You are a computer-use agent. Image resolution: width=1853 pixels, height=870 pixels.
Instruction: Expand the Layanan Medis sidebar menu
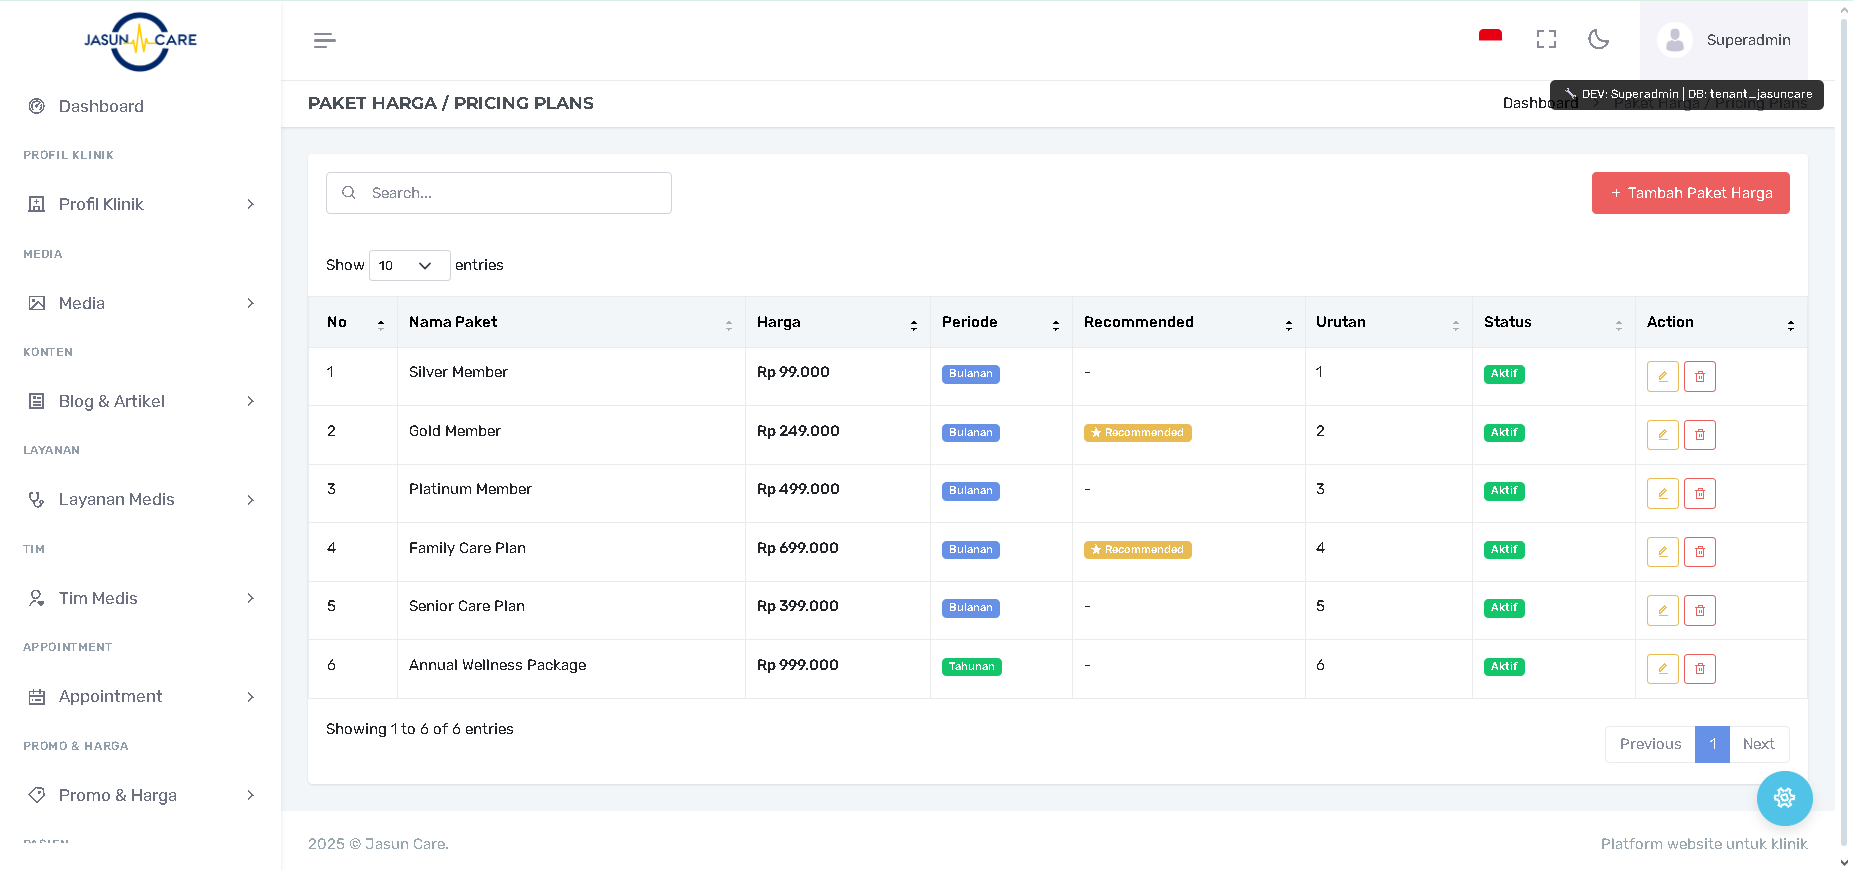tap(140, 499)
